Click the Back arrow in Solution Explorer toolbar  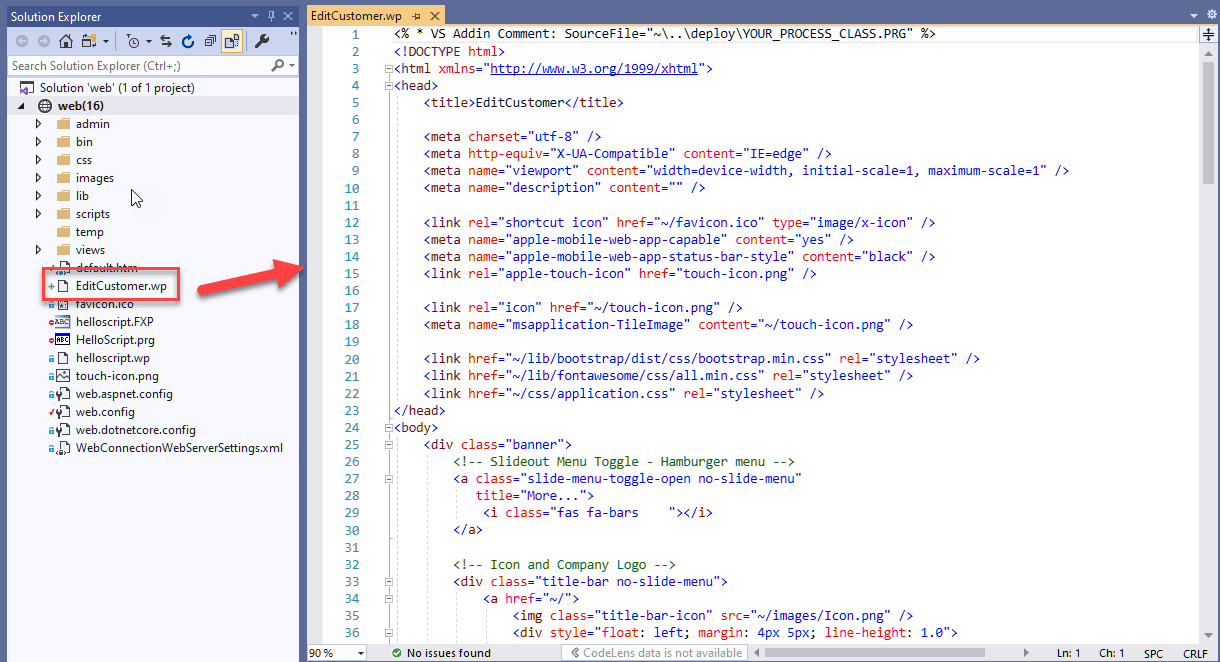pos(22,41)
